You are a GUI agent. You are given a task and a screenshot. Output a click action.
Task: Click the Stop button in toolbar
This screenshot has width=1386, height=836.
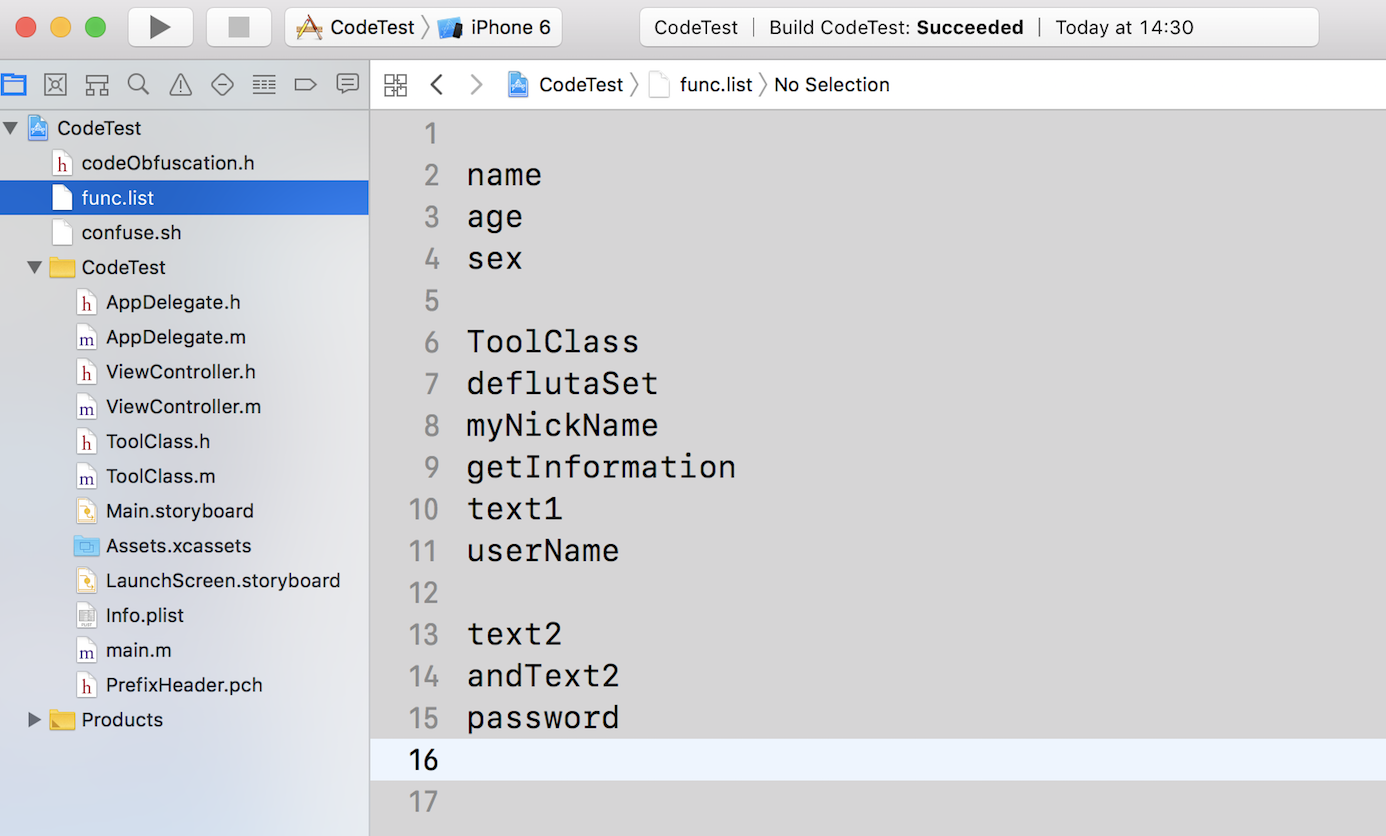point(238,27)
